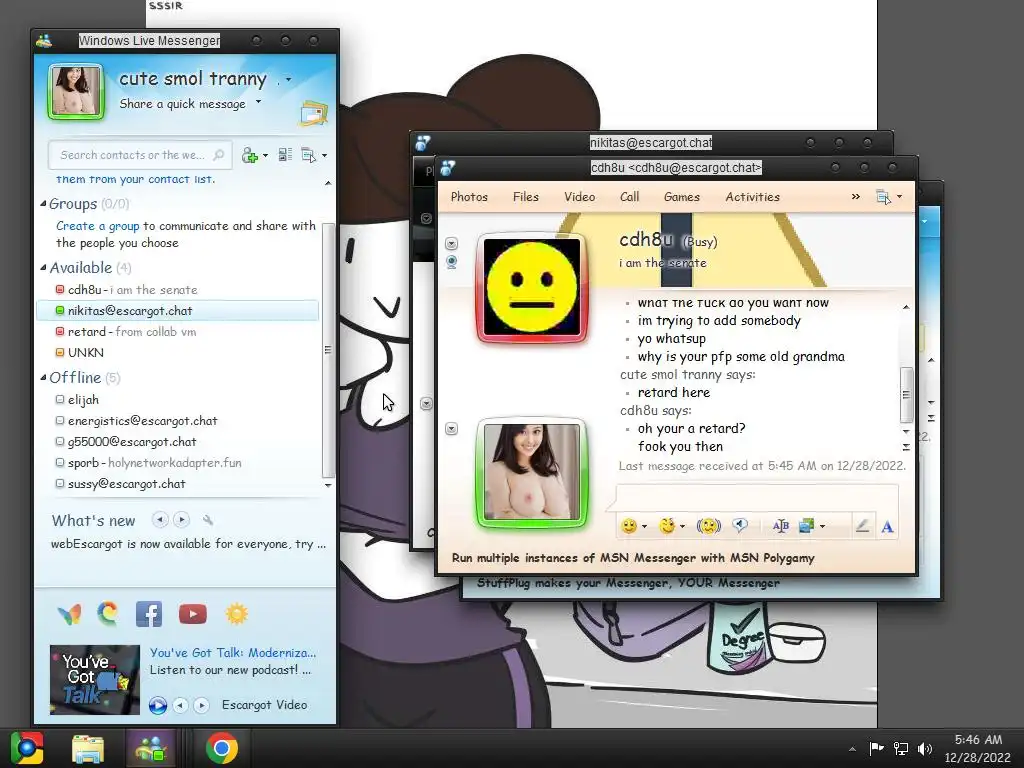Go to previous Escargot Video item
The width and height of the screenshot is (1024, 768).
[180, 705]
